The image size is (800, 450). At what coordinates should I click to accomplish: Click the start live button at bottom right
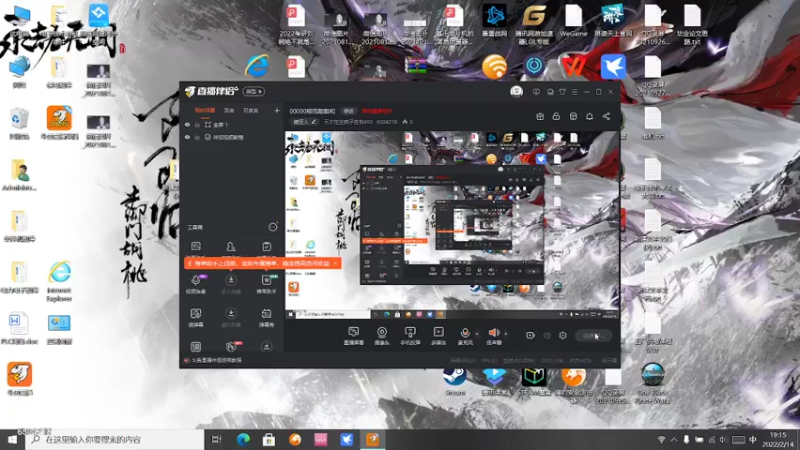tap(593, 336)
